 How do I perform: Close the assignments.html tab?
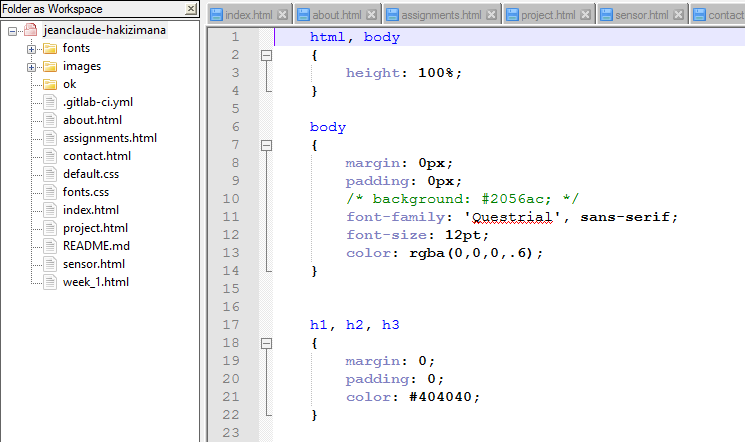coord(491,15)
